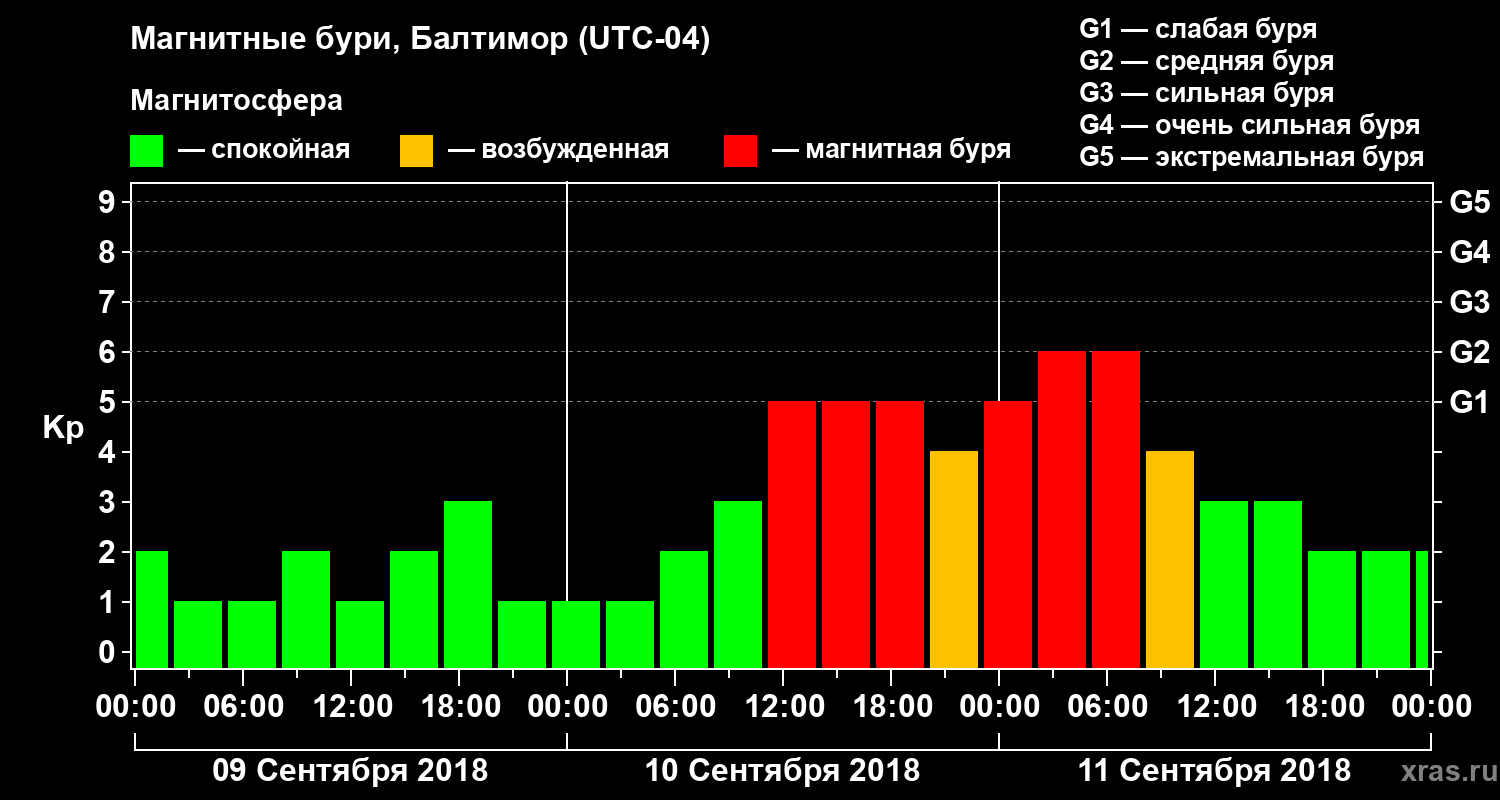Click the green Kp 1 bar crossing midnight into 10 September
This screenshot has height=800, width=1500.
576,635
